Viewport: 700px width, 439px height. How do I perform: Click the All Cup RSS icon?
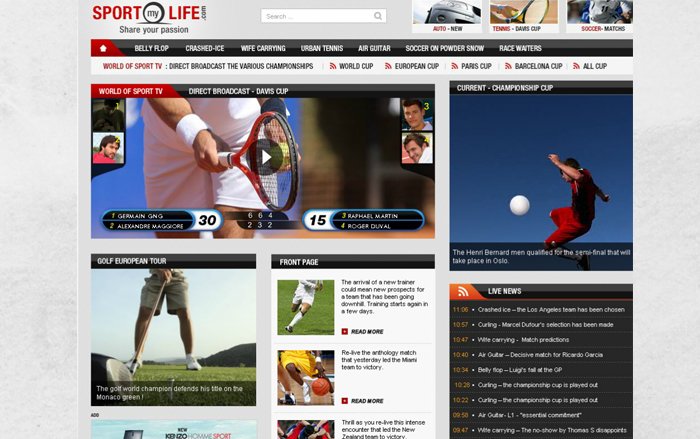click(x=576, y=67)
